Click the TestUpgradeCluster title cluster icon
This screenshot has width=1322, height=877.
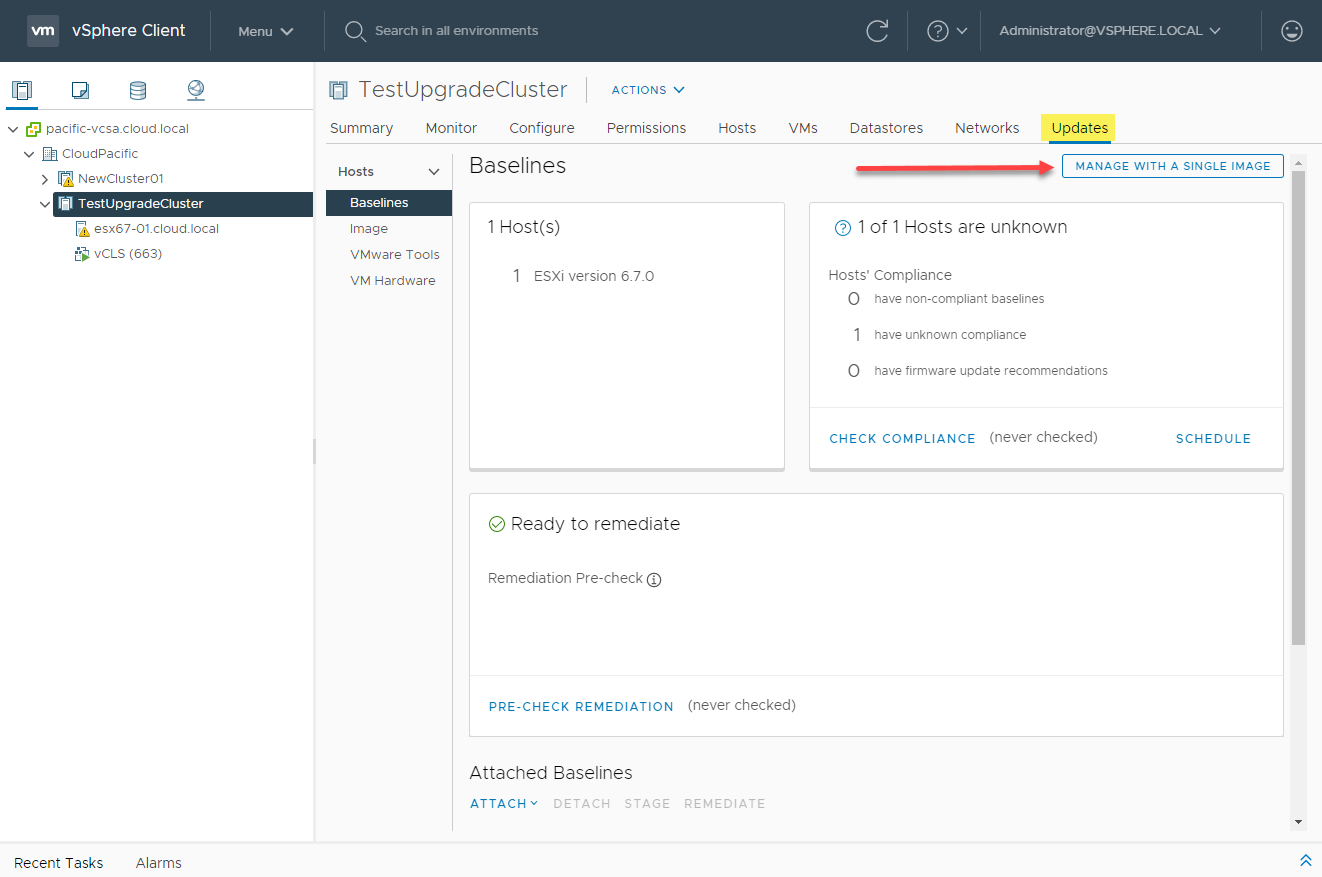pyautogui.click(x=339, y=90)
